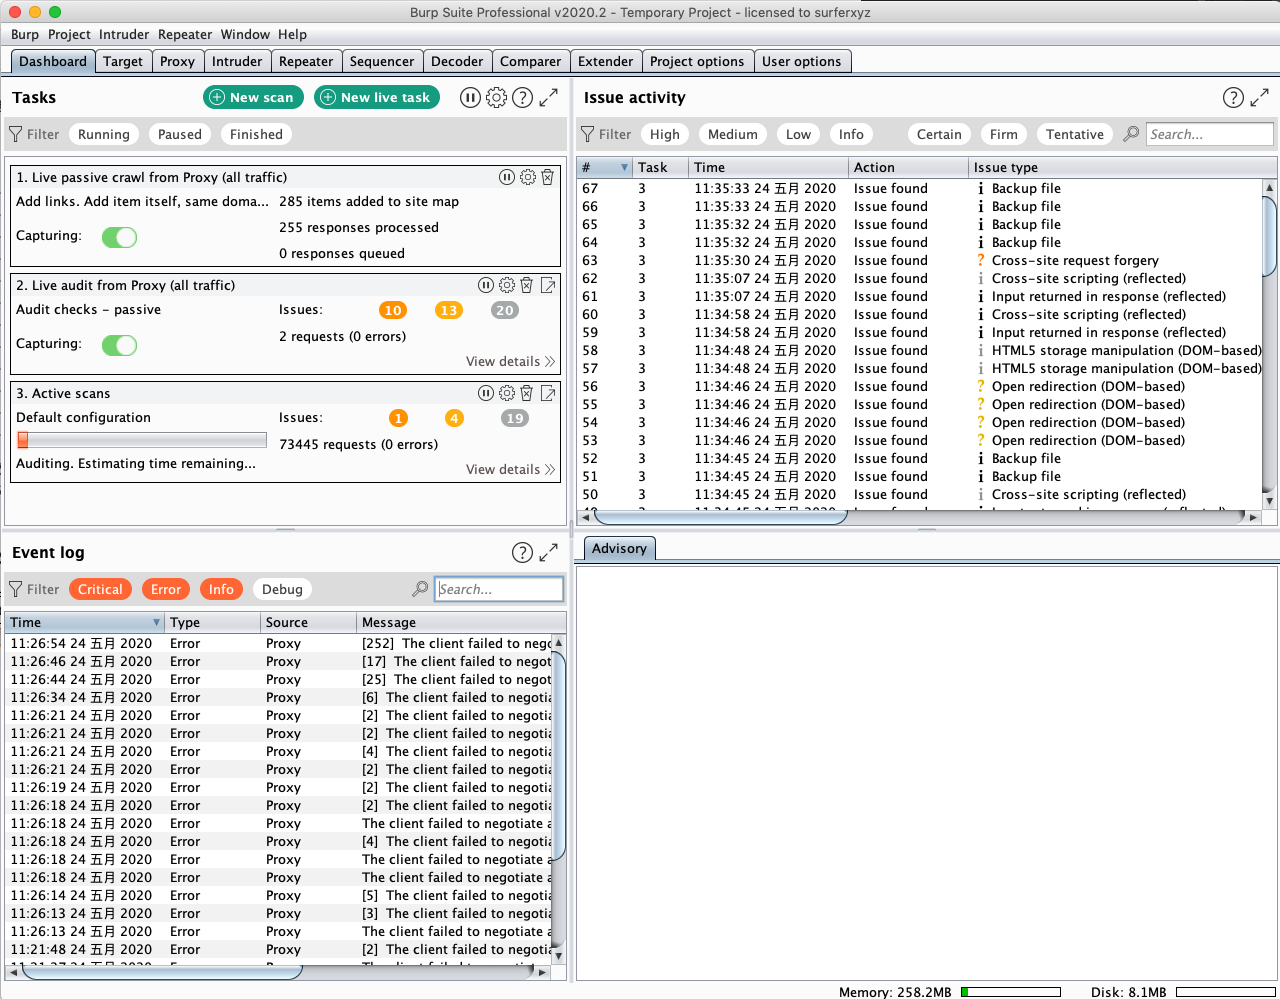Select event log row at 11:26:54
Screen dimensions: 1280x999
tap(279, 643)
